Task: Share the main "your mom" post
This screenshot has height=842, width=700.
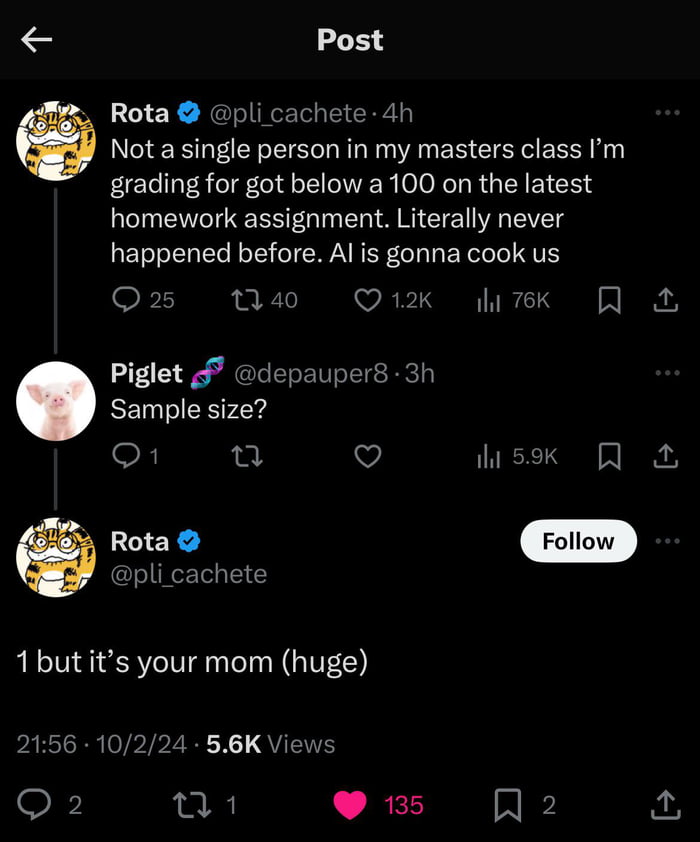Action: click(x=665, y=803)
